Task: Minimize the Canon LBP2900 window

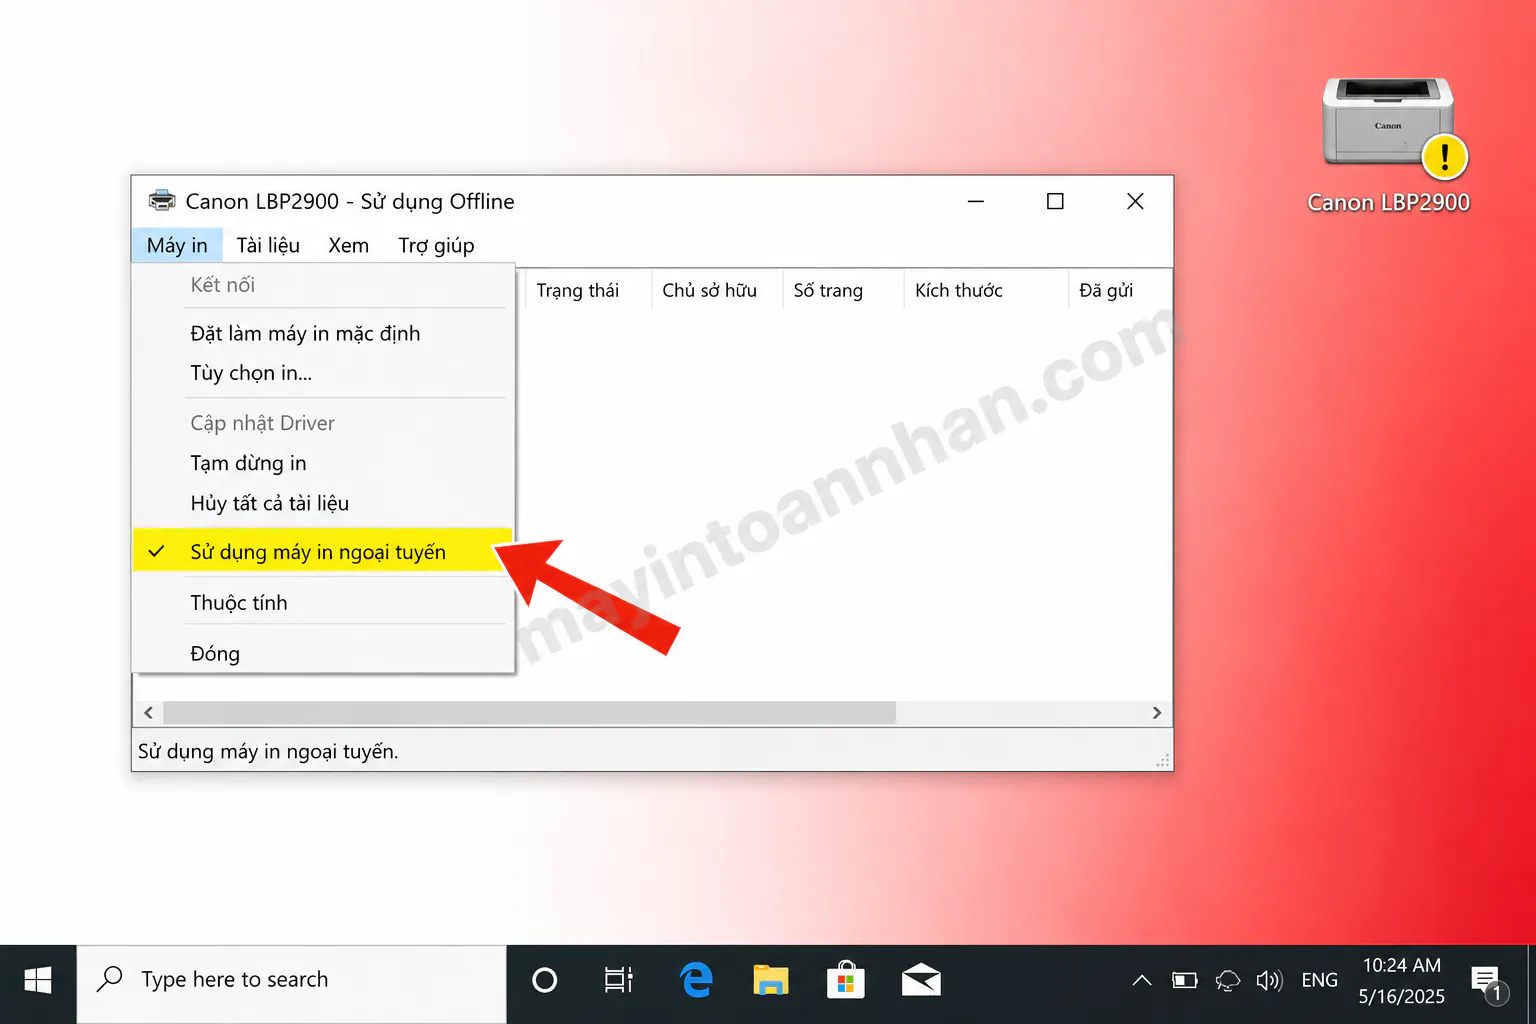Action: 976,201
